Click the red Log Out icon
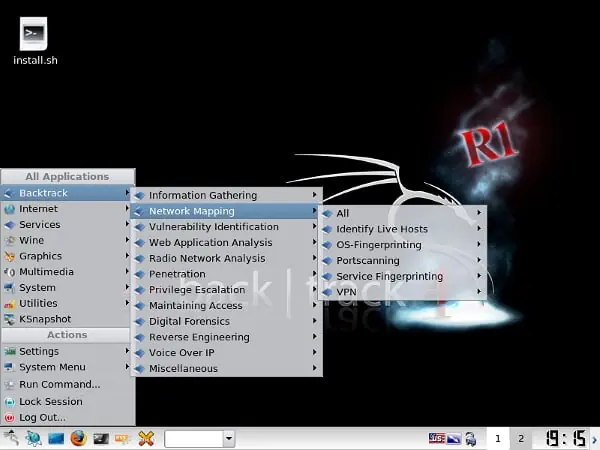 [x=10, y=418]
